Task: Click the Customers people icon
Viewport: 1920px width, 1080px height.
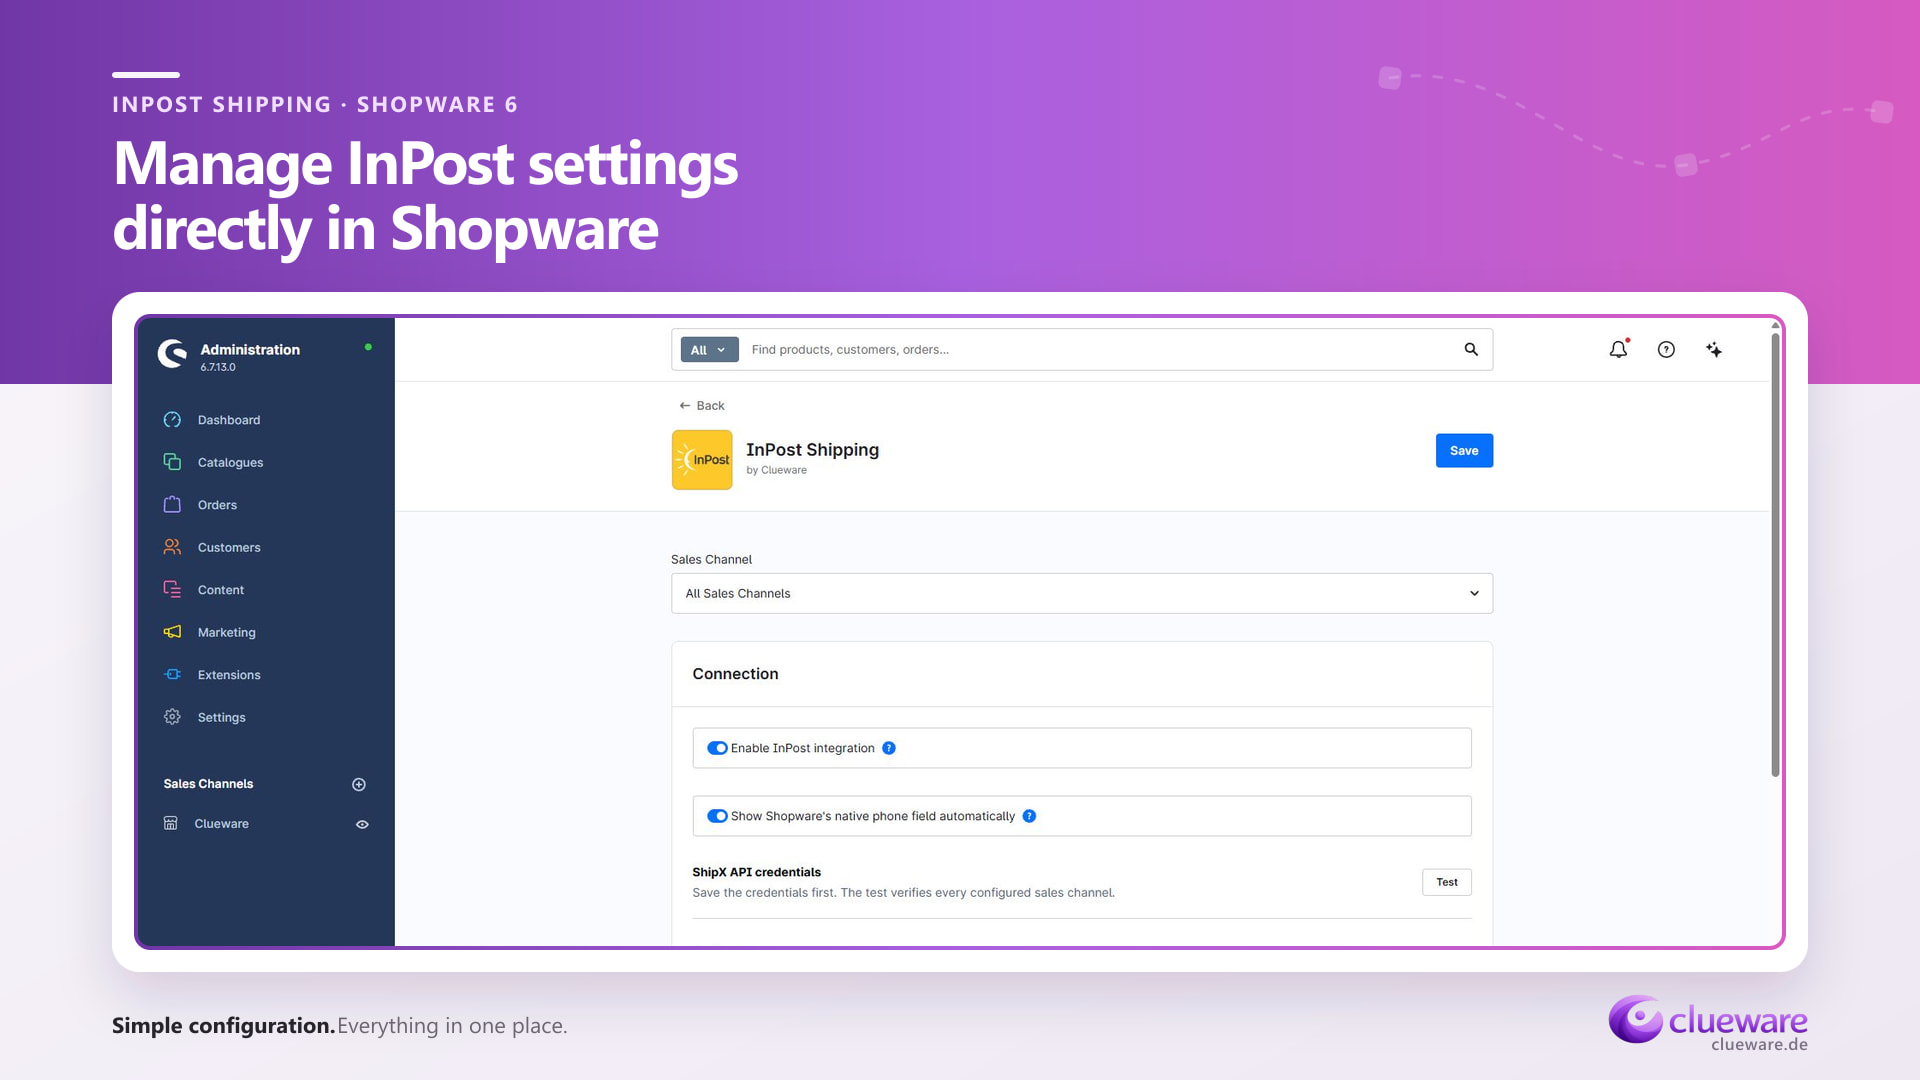Action: pyautogui.click(x=172, y=547)
